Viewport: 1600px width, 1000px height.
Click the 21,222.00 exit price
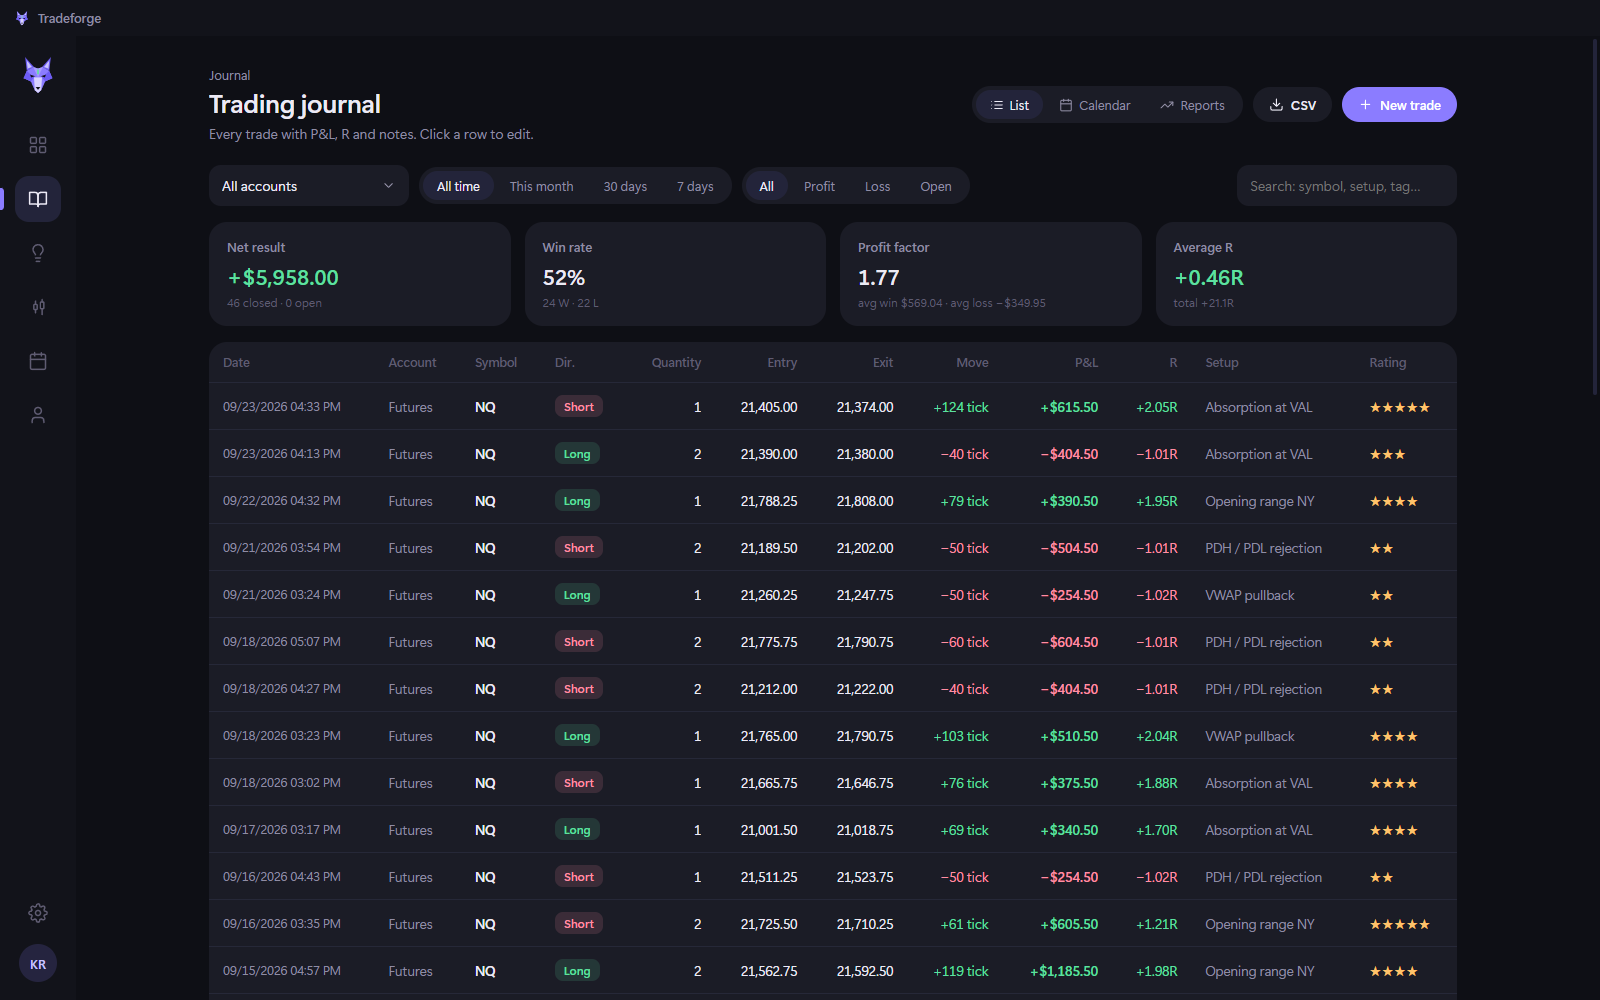(x=865, y=689)
